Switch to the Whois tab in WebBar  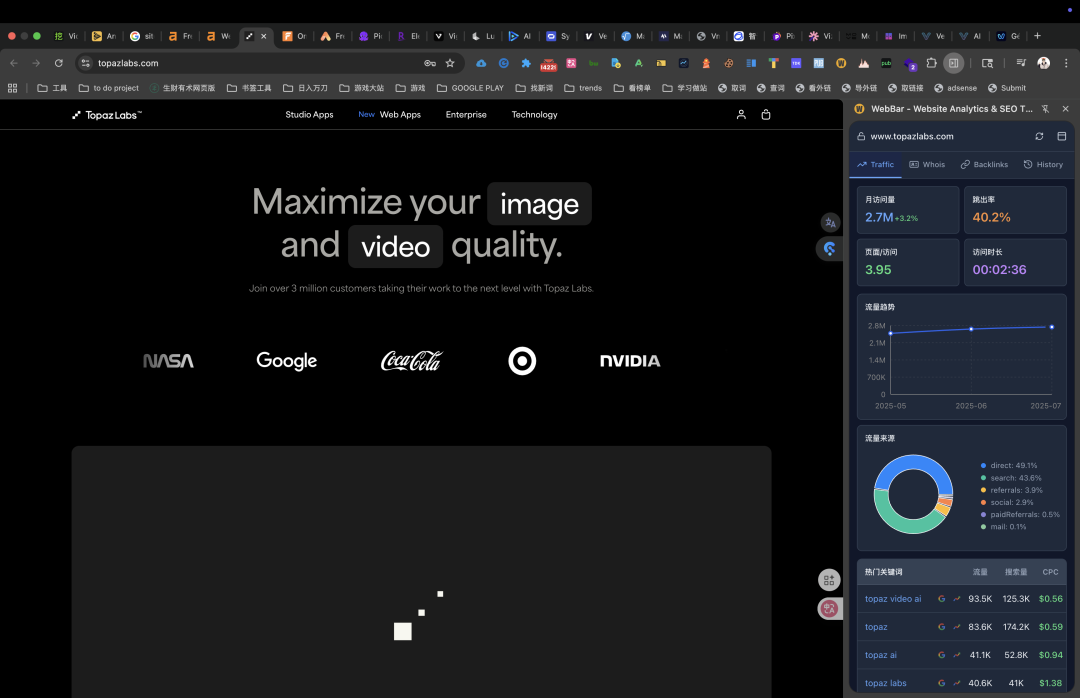pyautogui.click(x=927, y=165)
